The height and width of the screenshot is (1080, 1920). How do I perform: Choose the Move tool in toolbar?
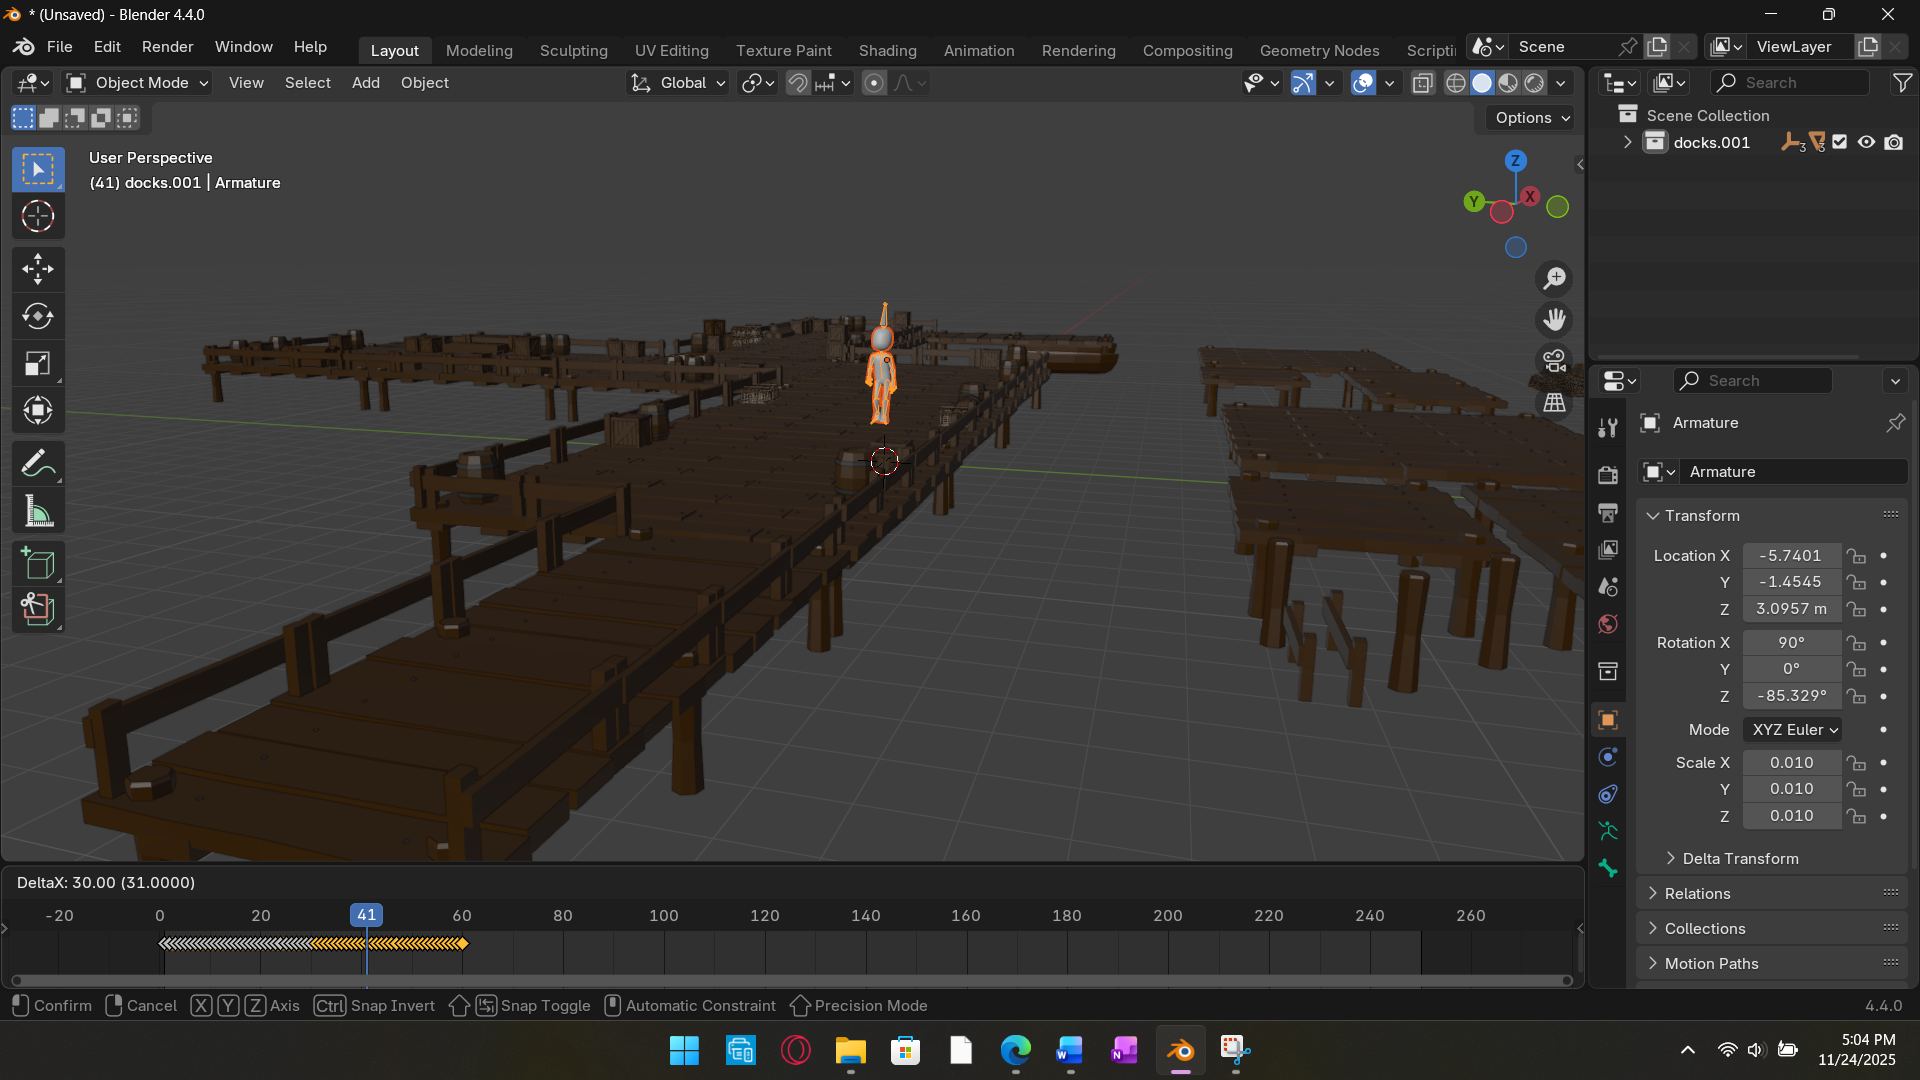tap(38, 268)
